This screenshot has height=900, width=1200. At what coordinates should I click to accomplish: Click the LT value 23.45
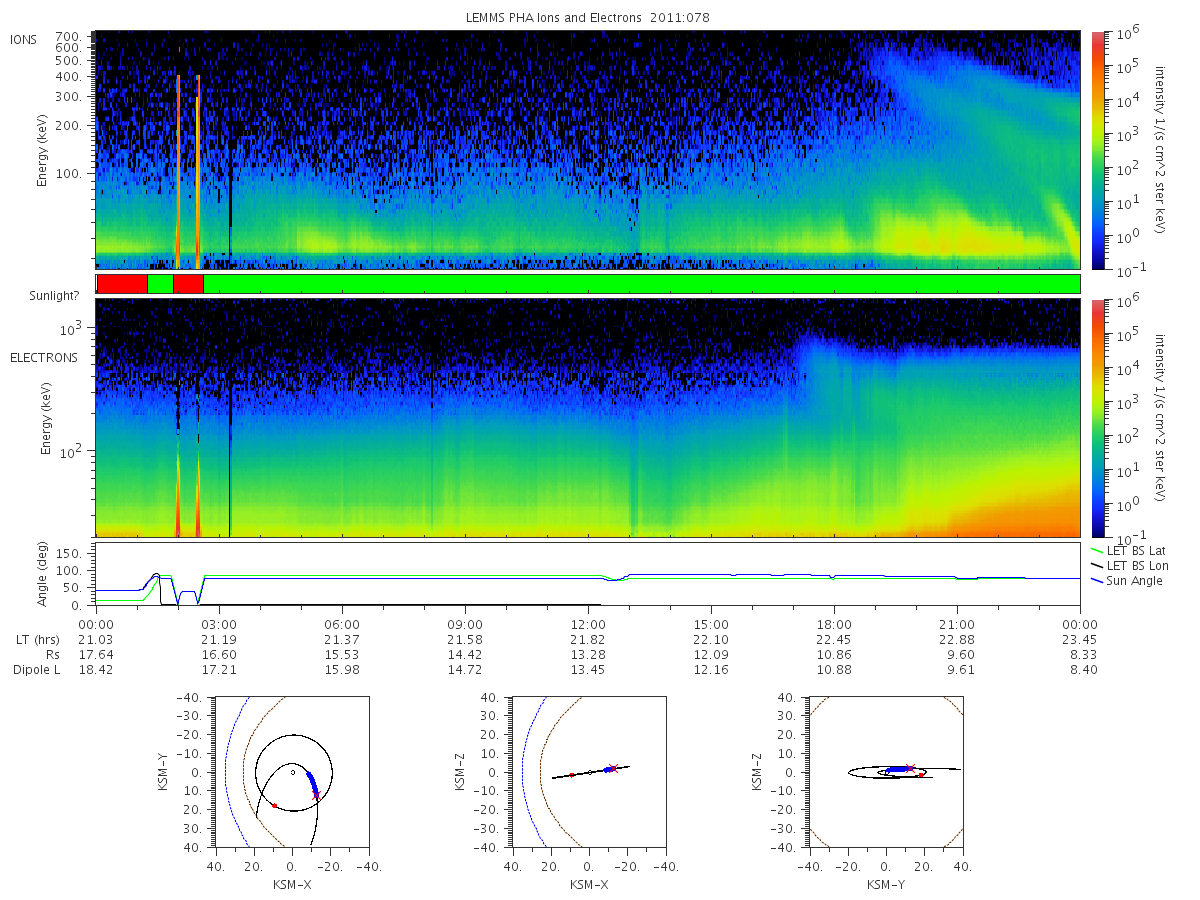(x=1080, y=639)
